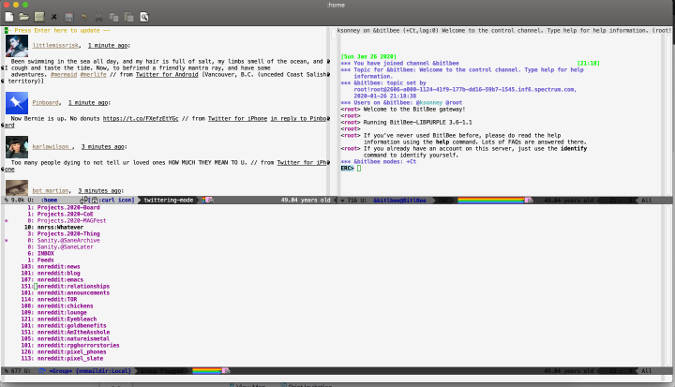Open the nnreddit:chickens group

pos(65,306)
